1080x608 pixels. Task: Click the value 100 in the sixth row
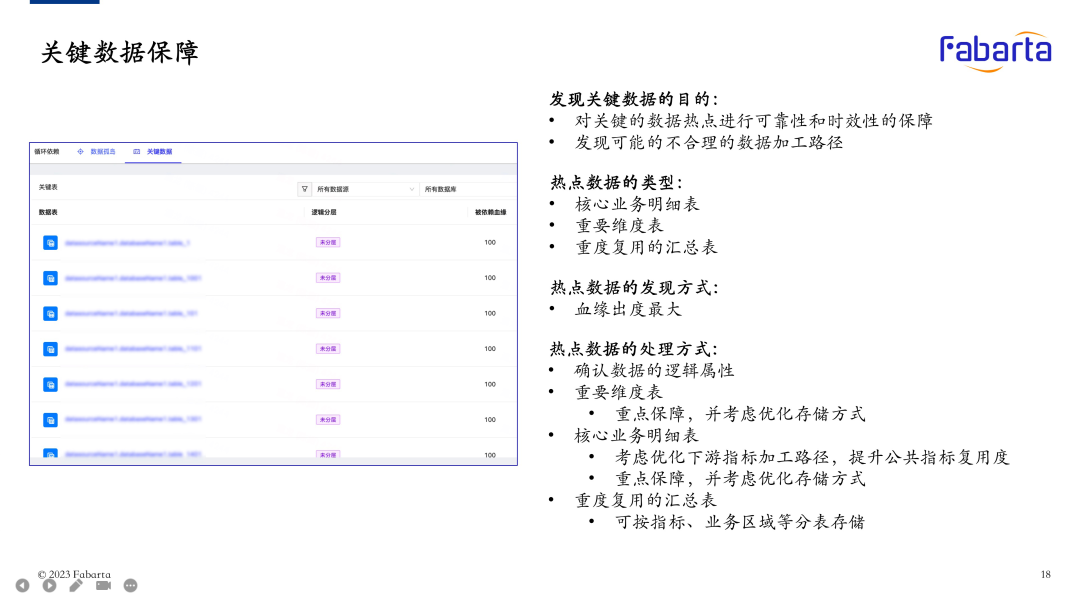click(x=490, y=420)
